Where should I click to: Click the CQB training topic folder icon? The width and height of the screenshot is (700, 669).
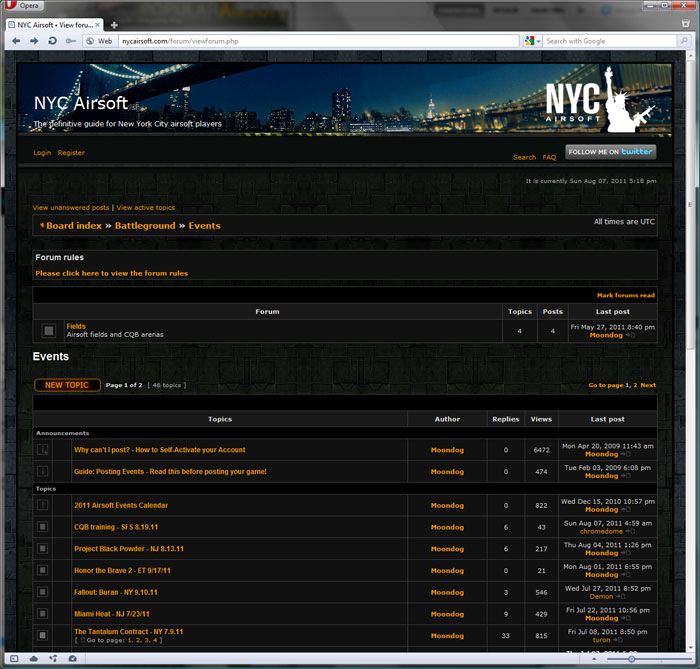pyautogui.click(x=43, y=527)
